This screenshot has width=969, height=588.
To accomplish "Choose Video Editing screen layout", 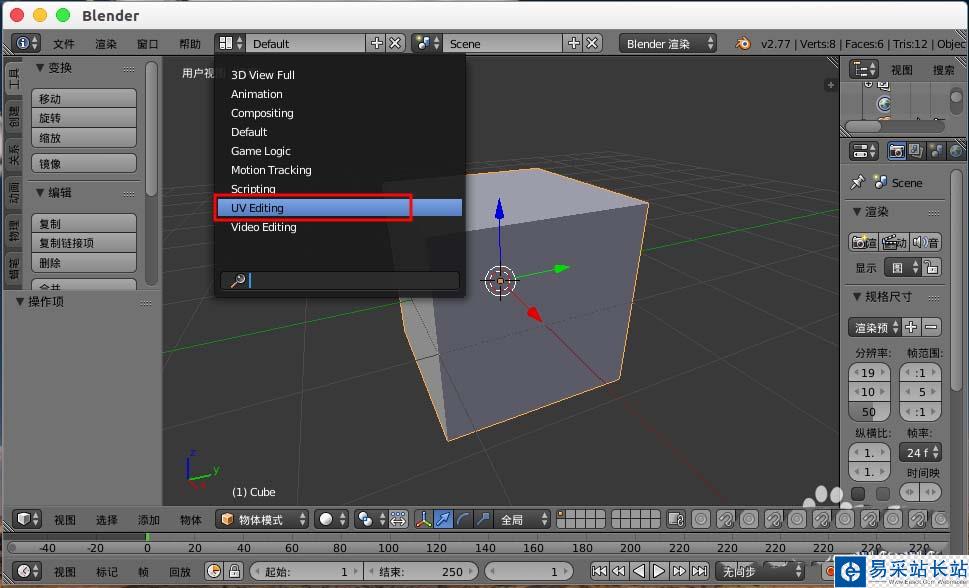I will (339, 227).
